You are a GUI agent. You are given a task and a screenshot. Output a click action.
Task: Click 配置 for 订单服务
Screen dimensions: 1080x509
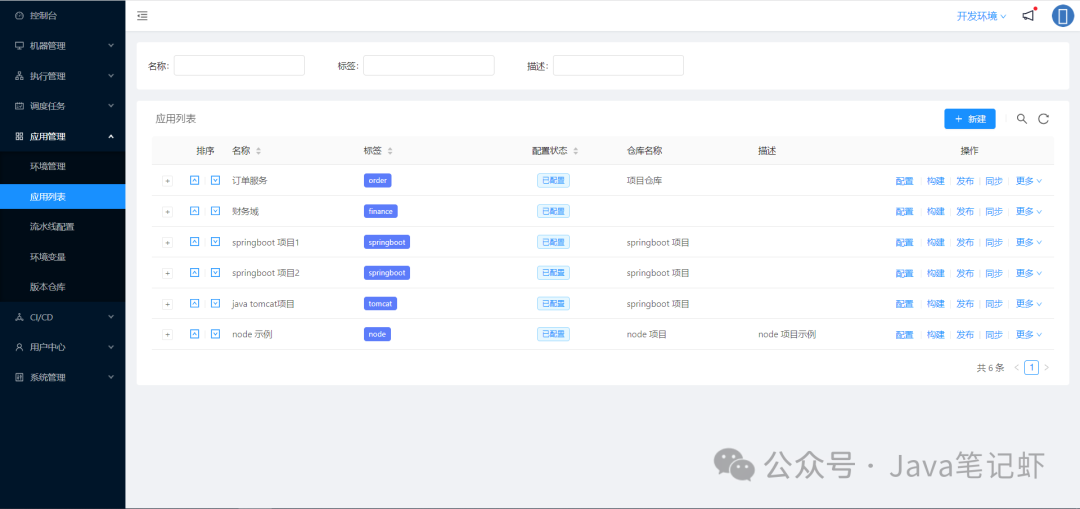[904, 181]
